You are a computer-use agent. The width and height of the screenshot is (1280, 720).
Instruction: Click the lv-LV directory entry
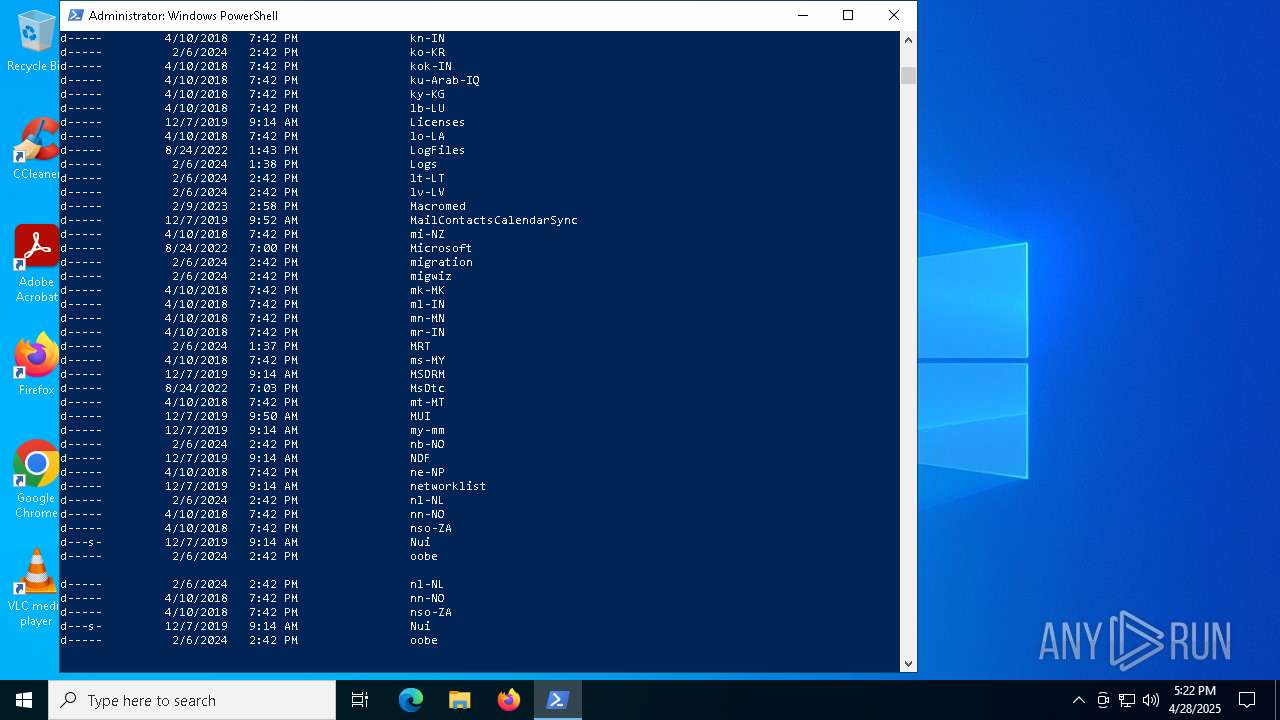pos(427,192)
